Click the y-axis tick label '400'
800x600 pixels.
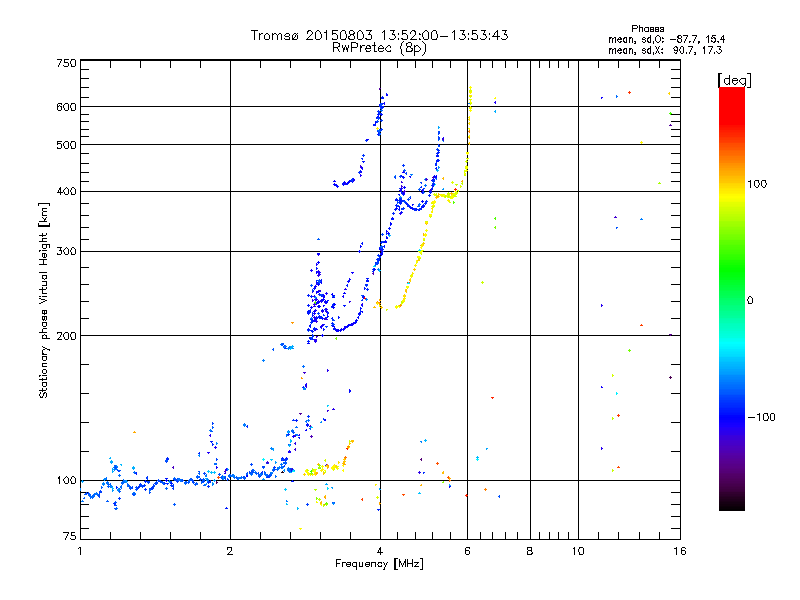pyautogui.click(x=66, y=191)
